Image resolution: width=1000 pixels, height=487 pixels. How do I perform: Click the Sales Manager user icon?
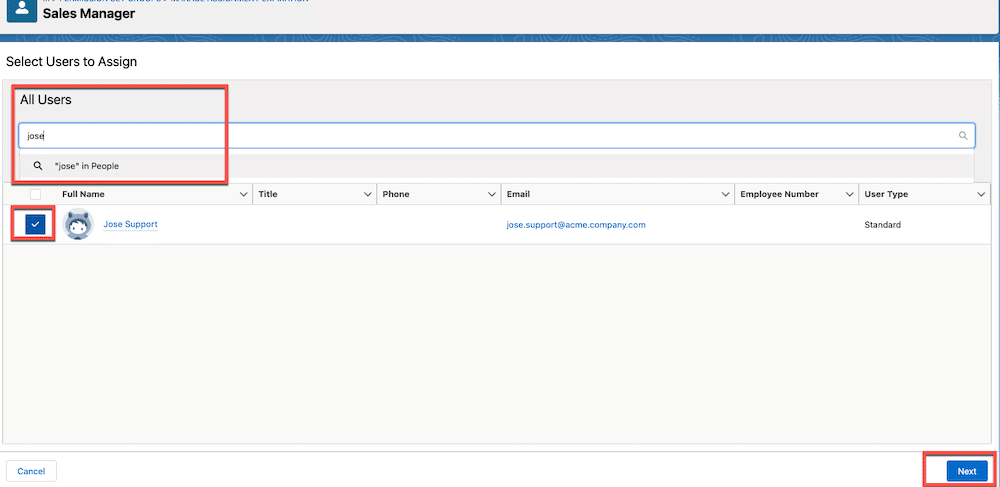pos(22,10)
